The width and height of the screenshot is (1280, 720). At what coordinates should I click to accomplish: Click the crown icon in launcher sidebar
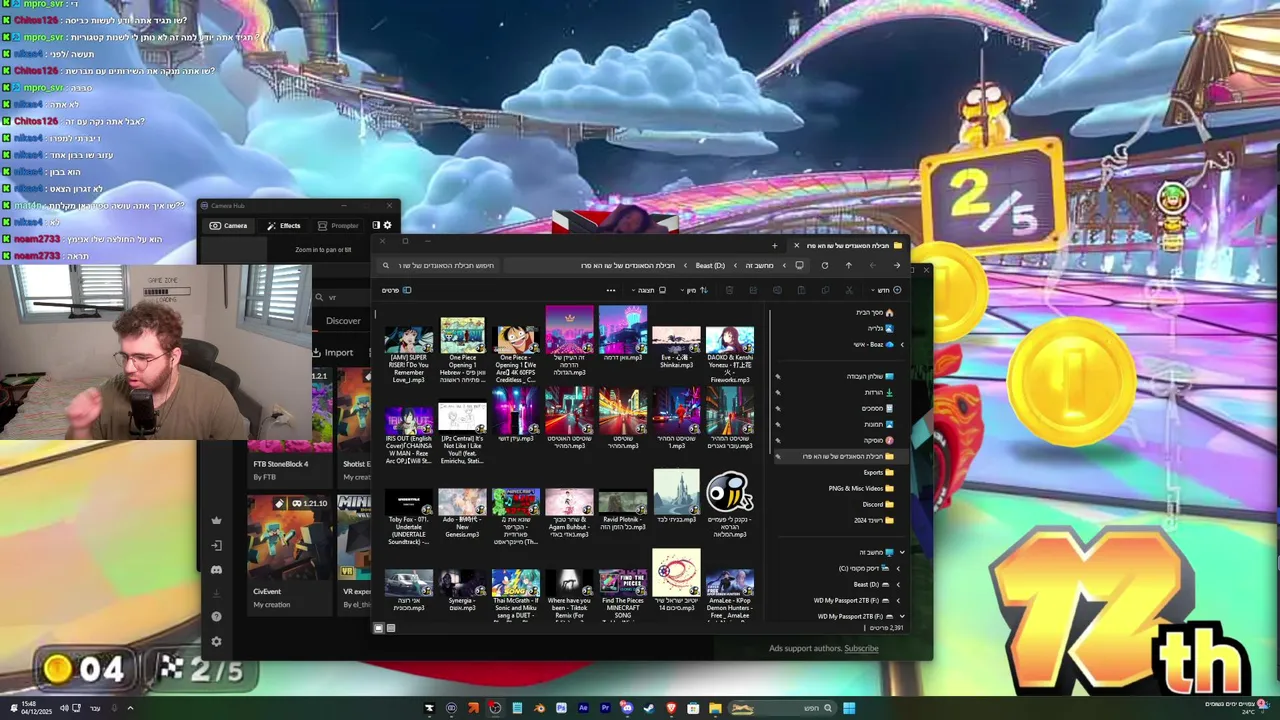pos(216,521)
